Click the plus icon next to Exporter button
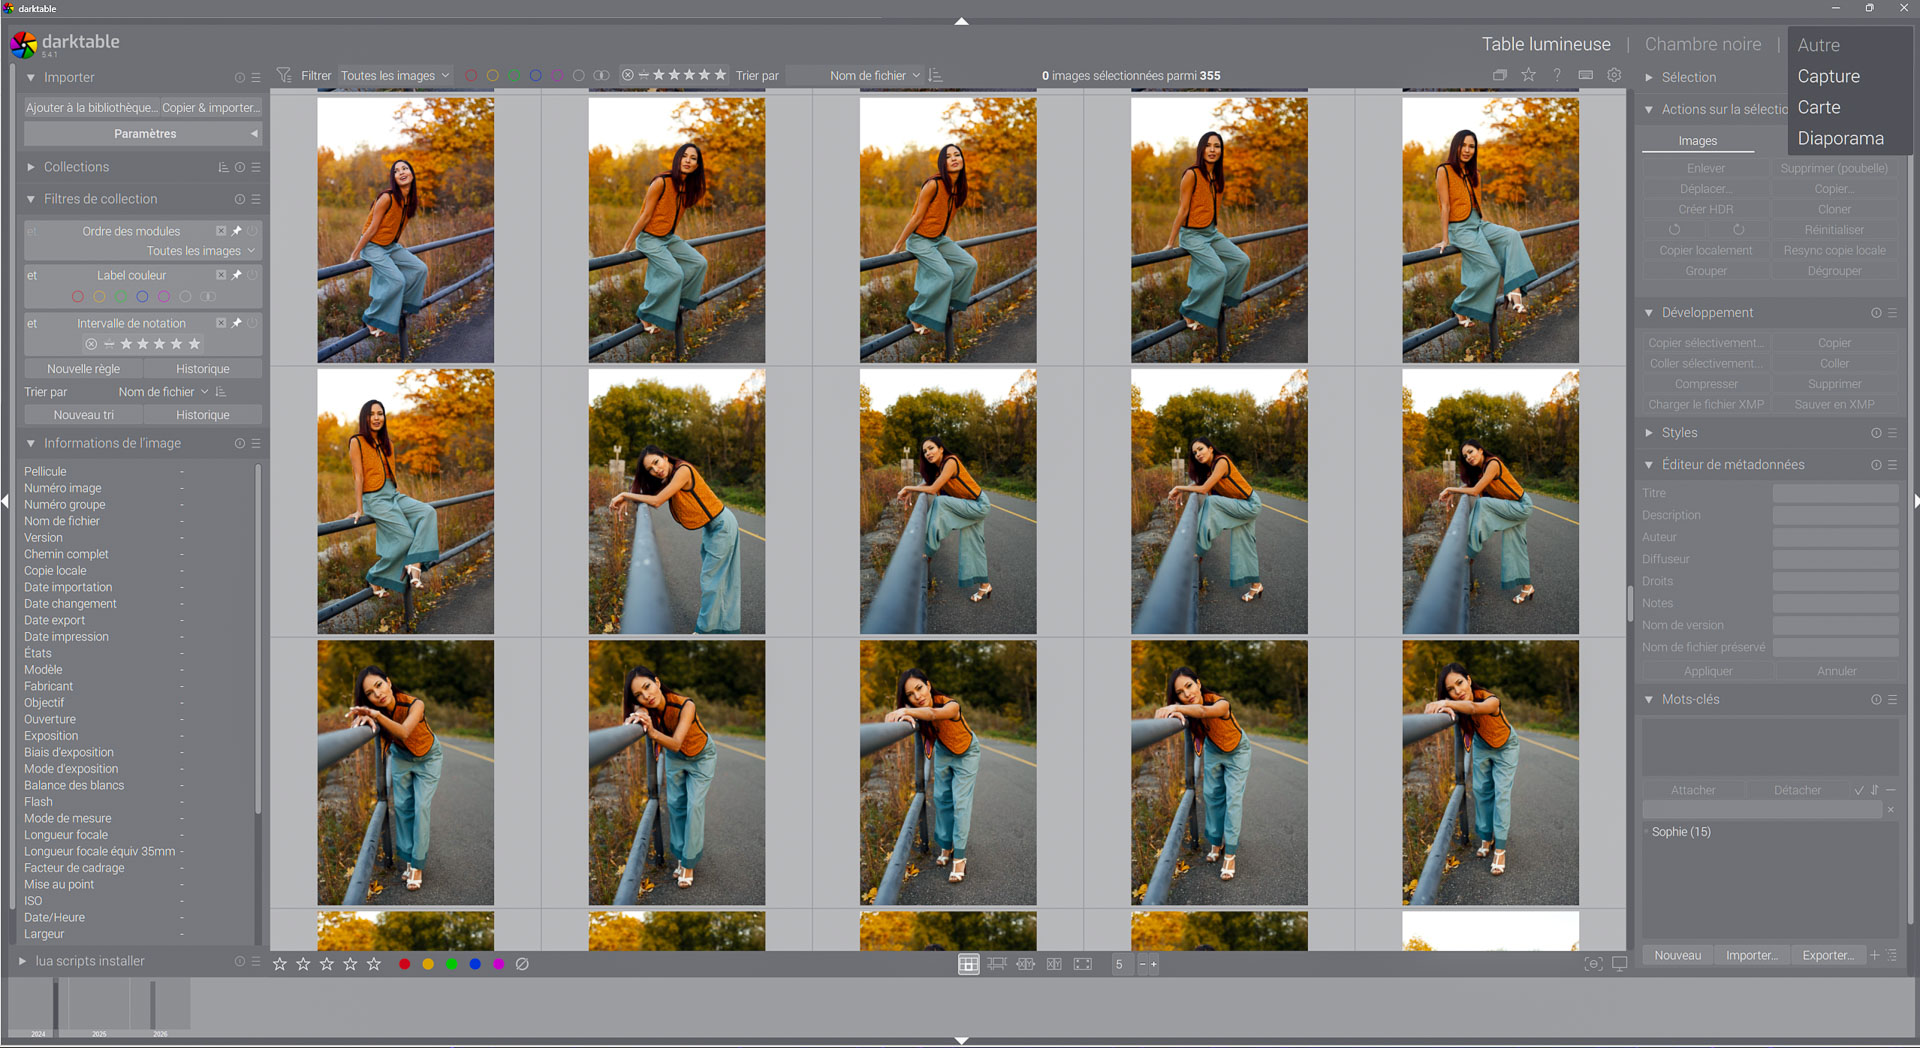Viewport: 1920px width, 1048px height. point(1875,955)
